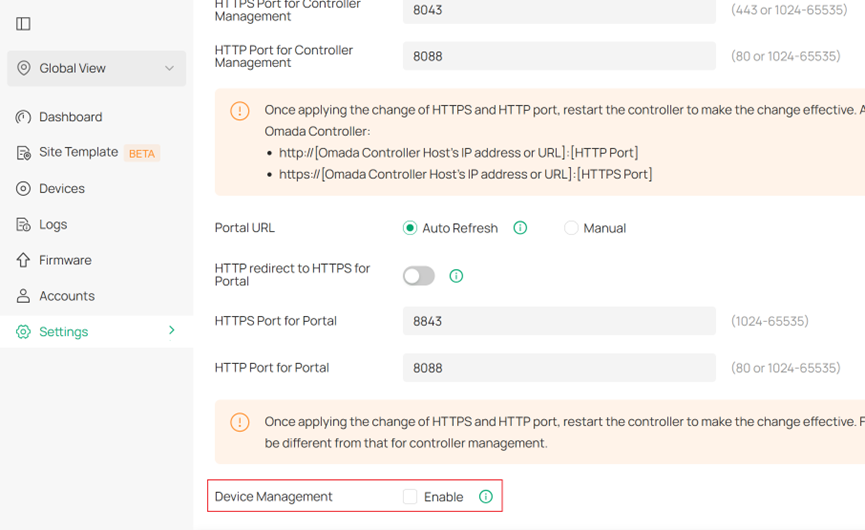
Task: Click the Site Template icon
Action: pyautogui.click(x=23, y=153)
